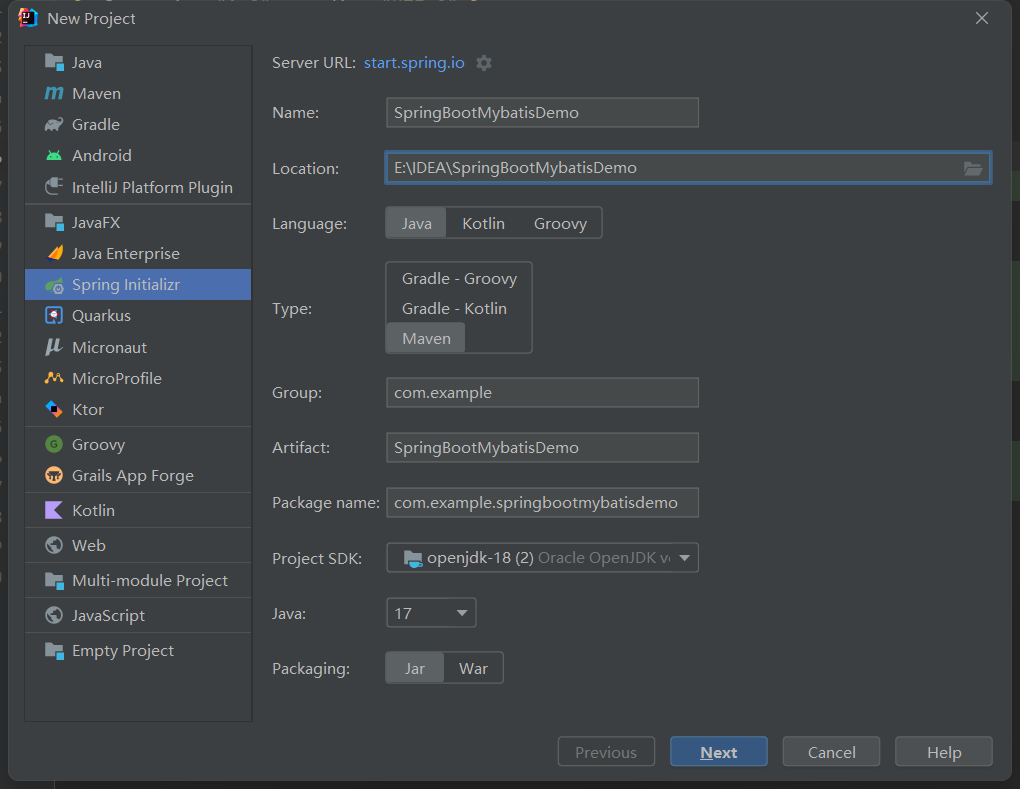Image resolution: width=1020 pixels, height=789 pixels.
Task: Open the Project SDK dropdown
Action: click(542, 558)
